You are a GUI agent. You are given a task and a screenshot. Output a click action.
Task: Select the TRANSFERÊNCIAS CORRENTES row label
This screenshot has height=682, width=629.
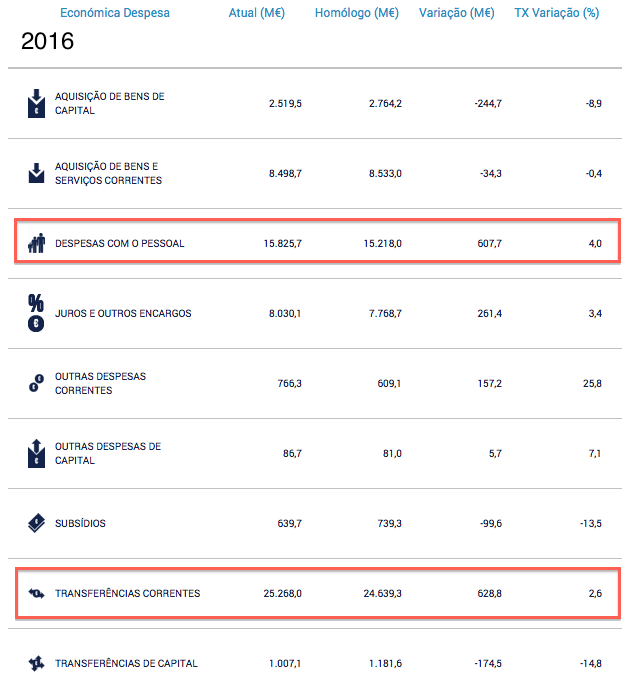[127, 593]
